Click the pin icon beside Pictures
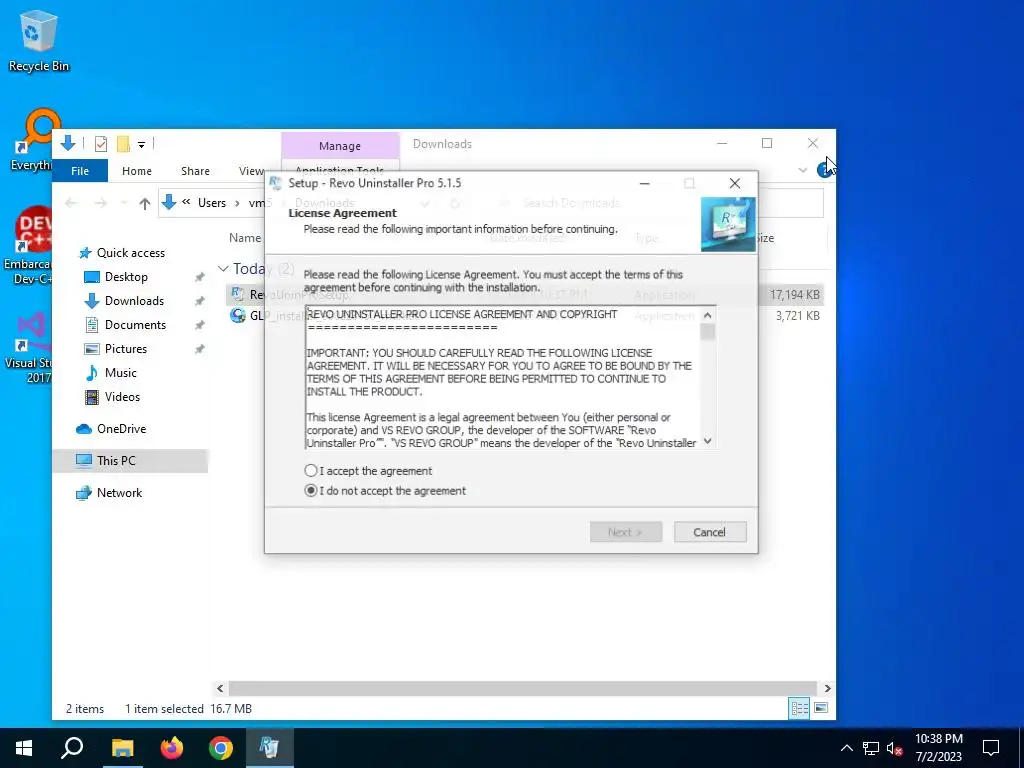 (x=199, y=349)
